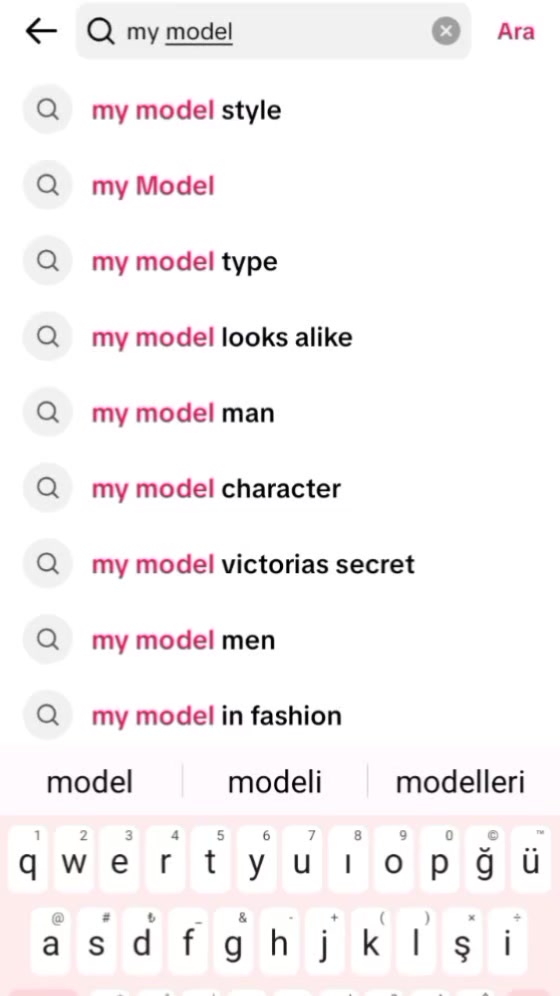Pick keyboard suggestion 'modeli'
The image size is (560, 996).
[x=275, y=782]
